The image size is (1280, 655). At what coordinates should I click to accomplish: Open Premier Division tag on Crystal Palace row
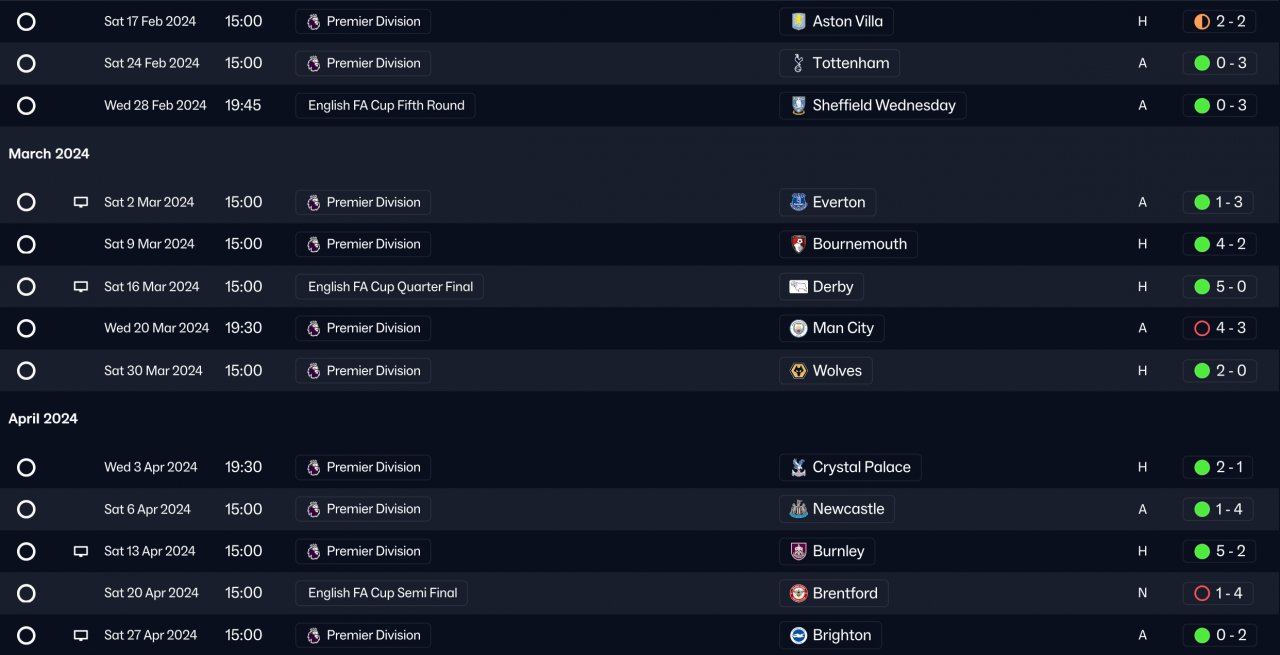click(363, 467)
